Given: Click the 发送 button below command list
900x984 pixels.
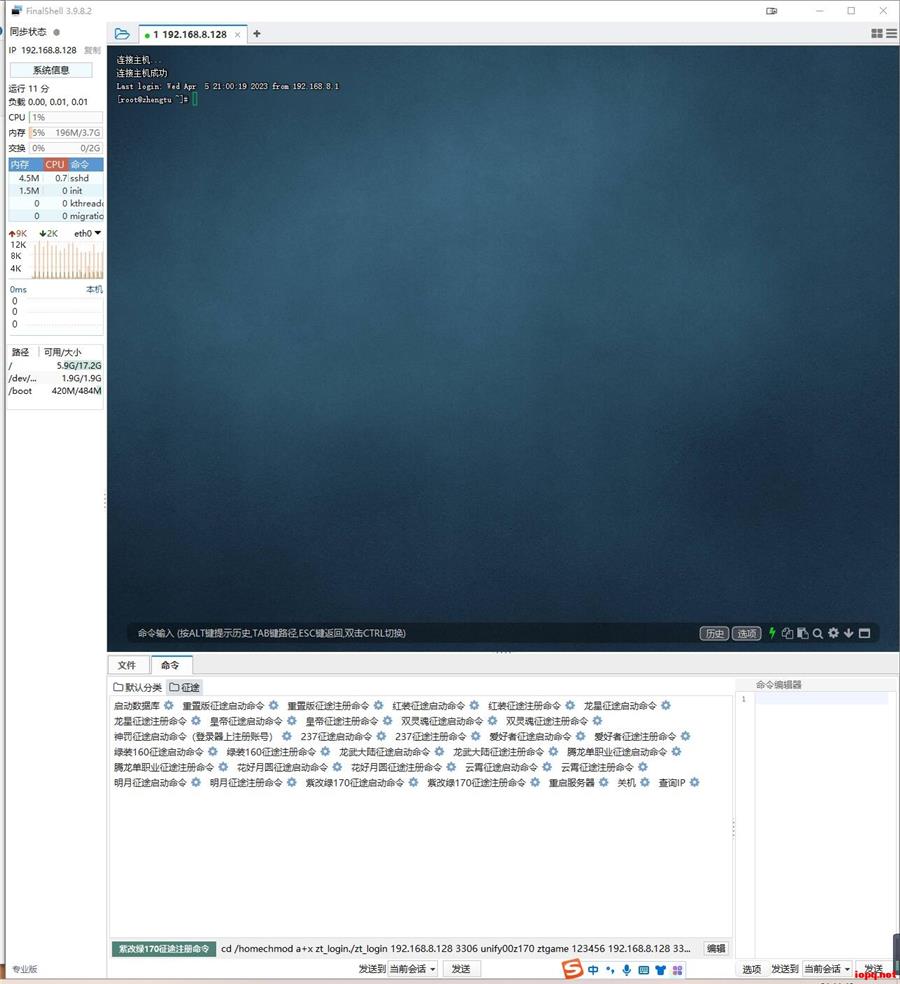Looking at the screenshot, I should pos(461,969).
